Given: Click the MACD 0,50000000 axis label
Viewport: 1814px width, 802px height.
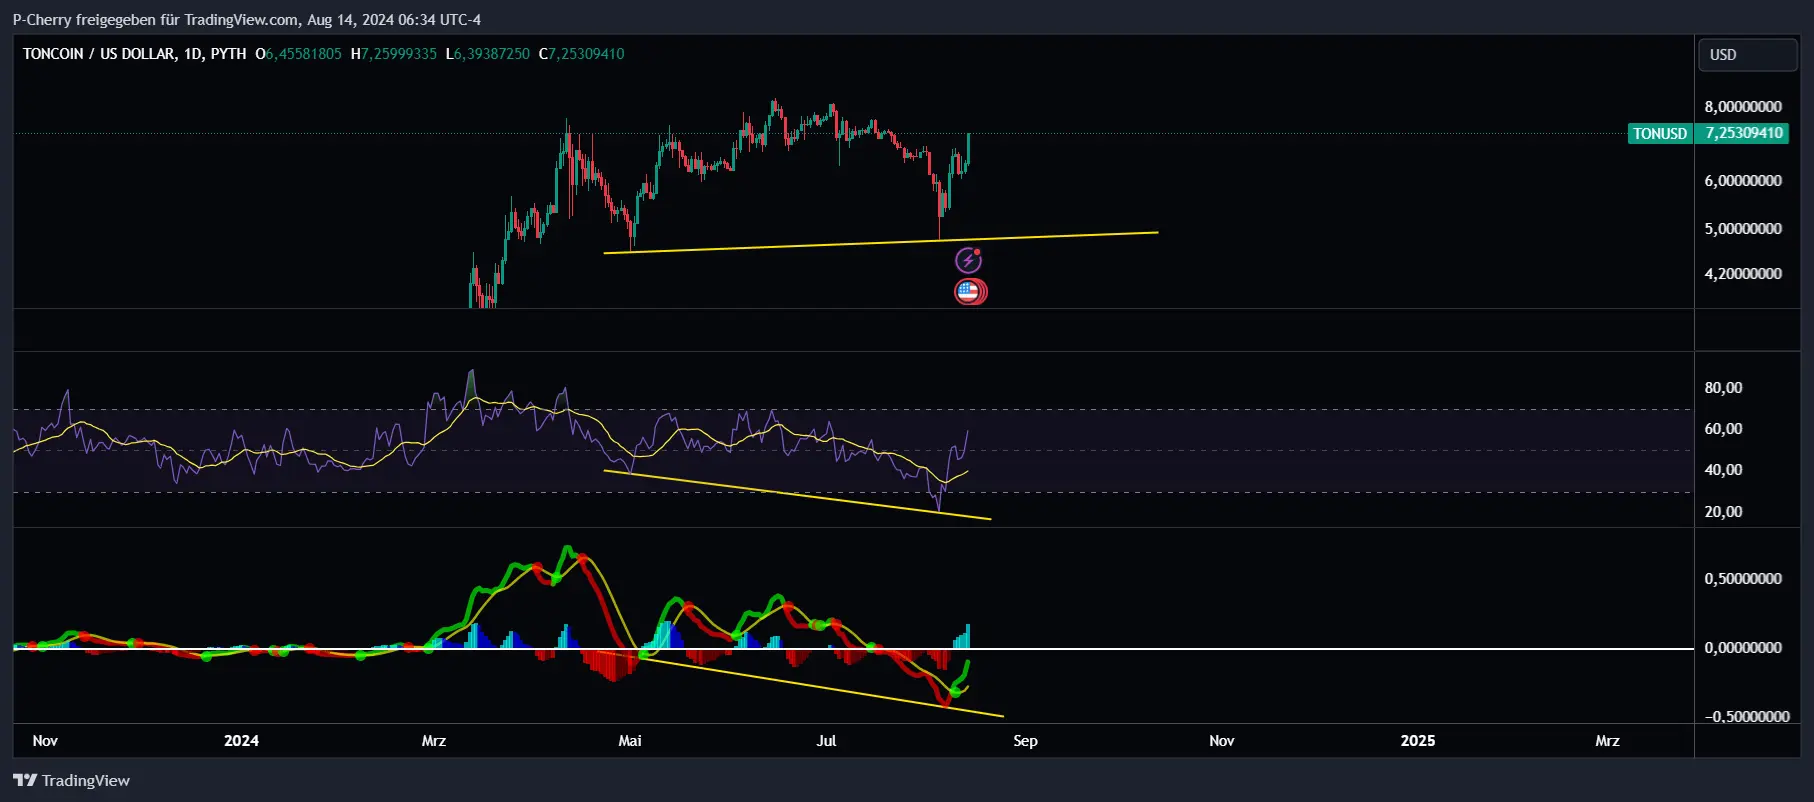Looking at the screenshot, I should click(1743, 579).
